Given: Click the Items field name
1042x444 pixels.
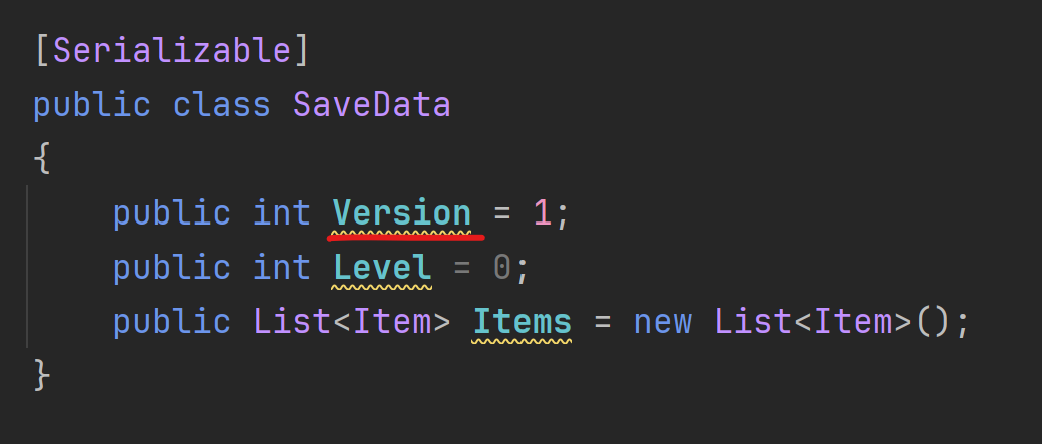Looking at the screenshot, I should (522, 322).
